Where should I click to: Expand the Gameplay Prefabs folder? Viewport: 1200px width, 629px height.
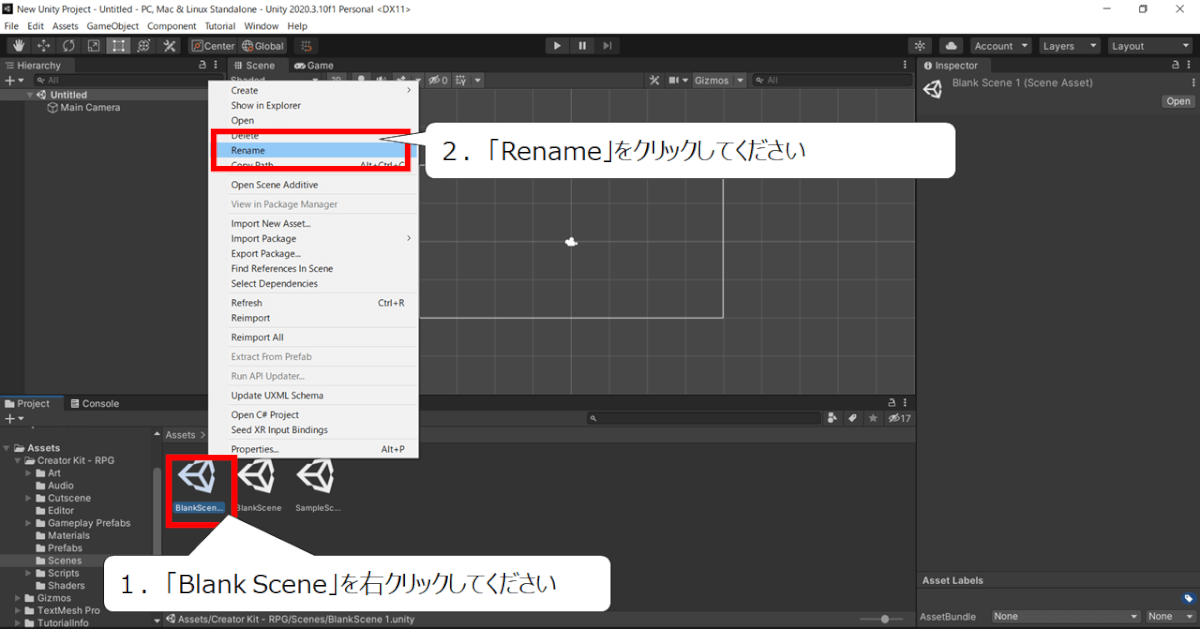click(x=28, y=523)
